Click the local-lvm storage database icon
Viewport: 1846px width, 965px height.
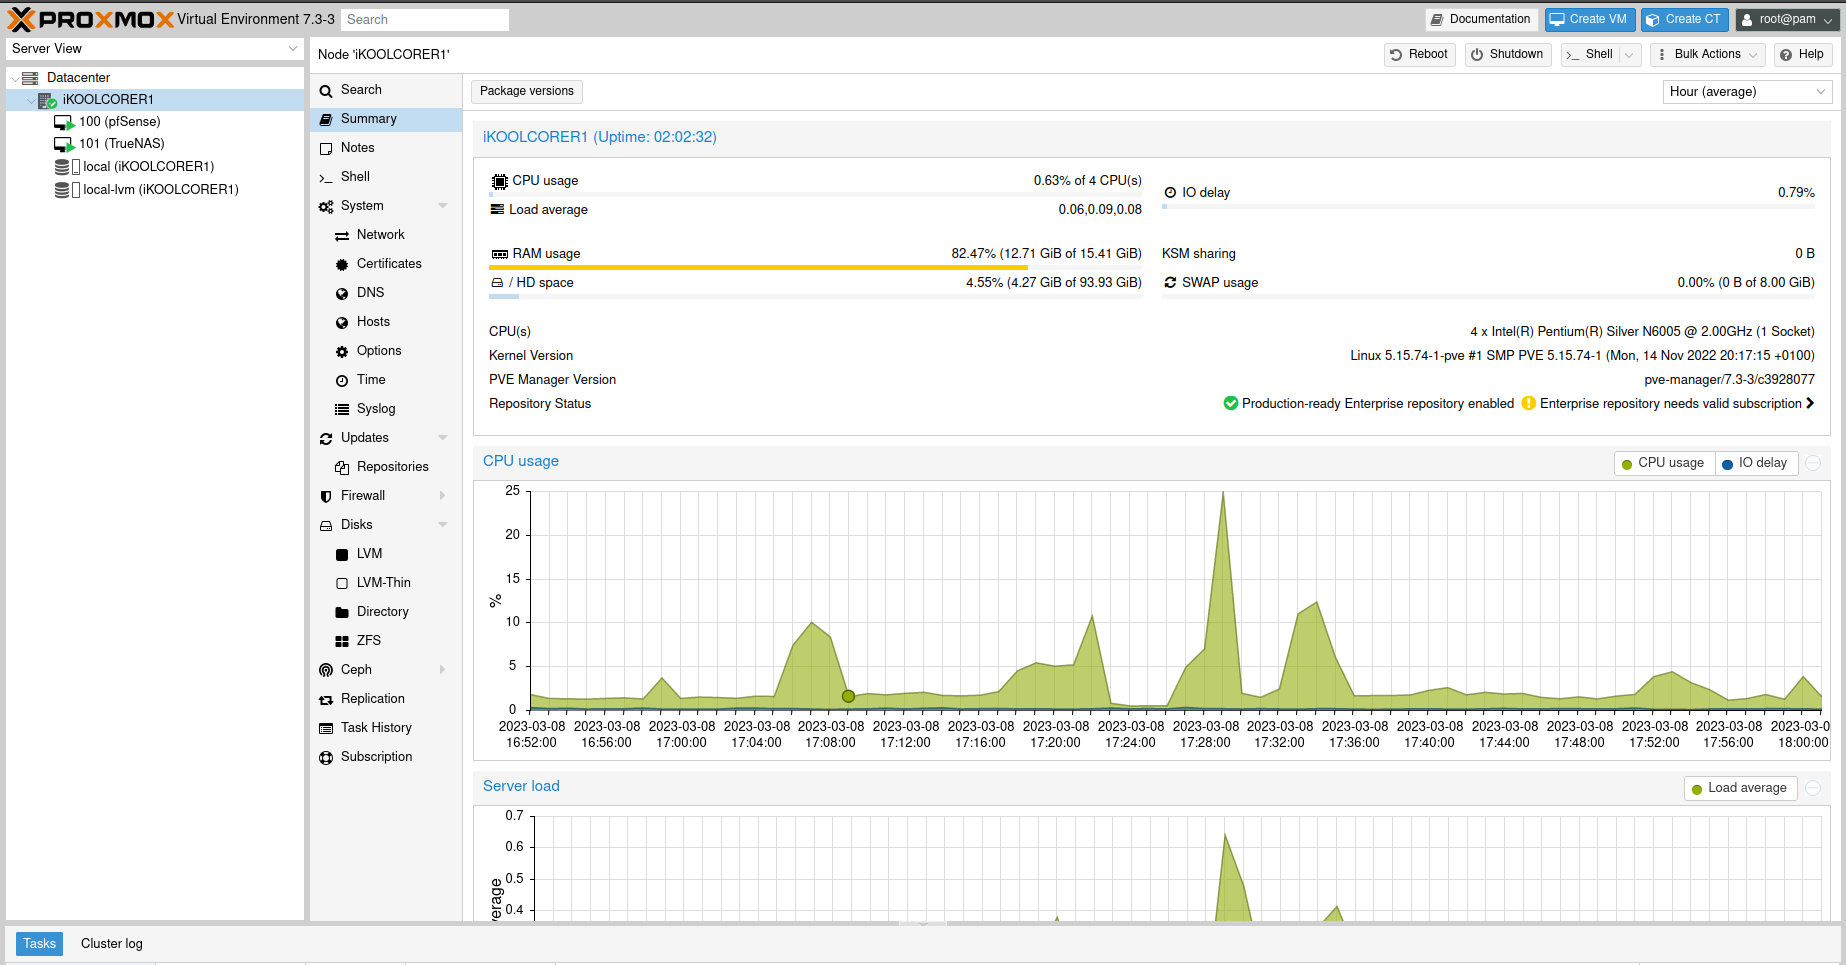(62, 190)
